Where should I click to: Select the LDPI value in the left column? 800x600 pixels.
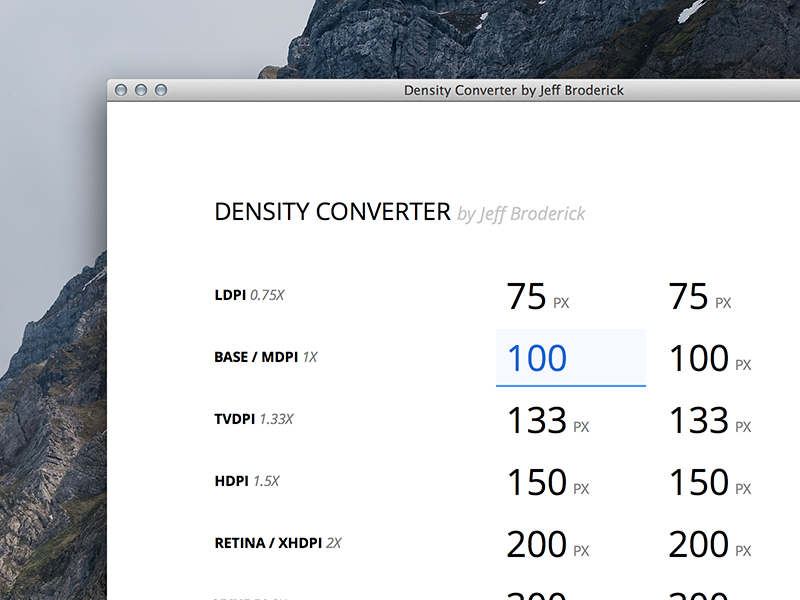click(533, 296)
